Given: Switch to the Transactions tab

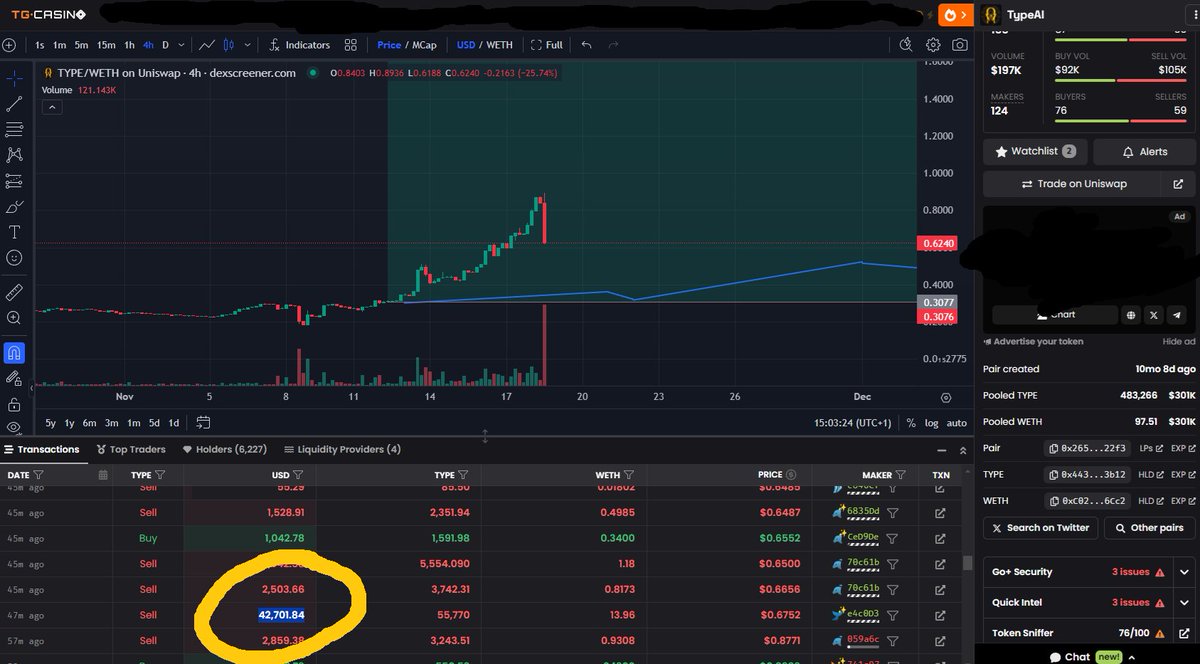Looking at the screenshot, I should 41,449.
